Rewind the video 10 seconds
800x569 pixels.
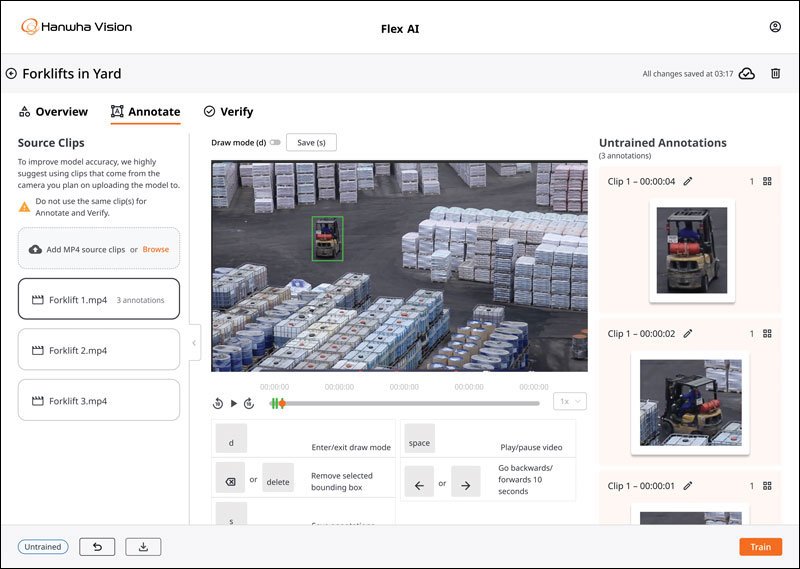(218, 403)
